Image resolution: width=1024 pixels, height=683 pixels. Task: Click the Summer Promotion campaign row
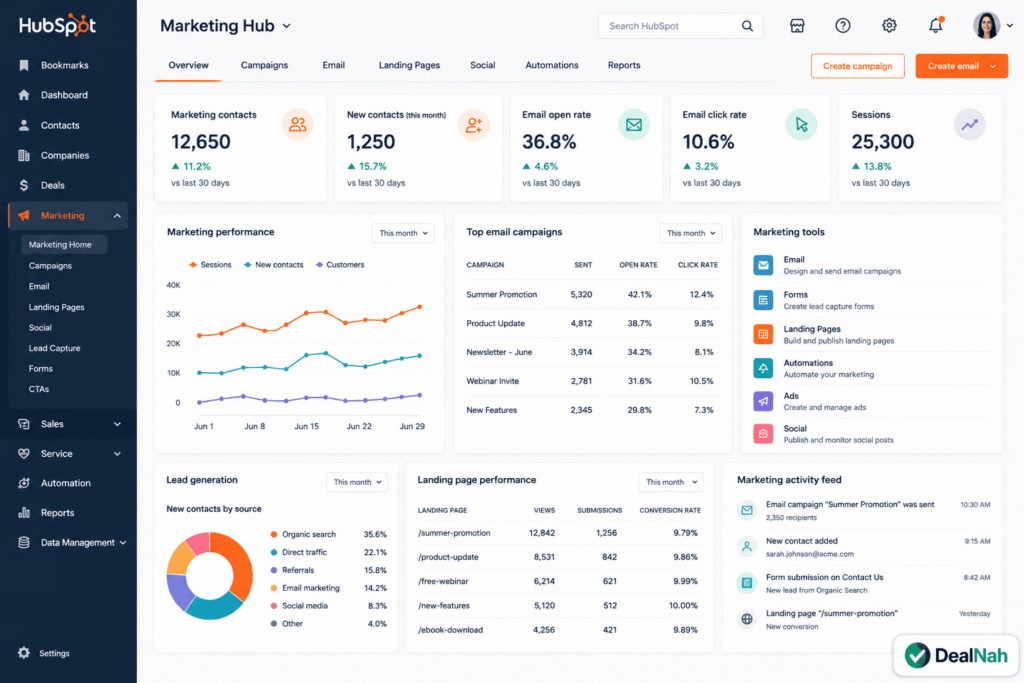[x=592, y=294]
